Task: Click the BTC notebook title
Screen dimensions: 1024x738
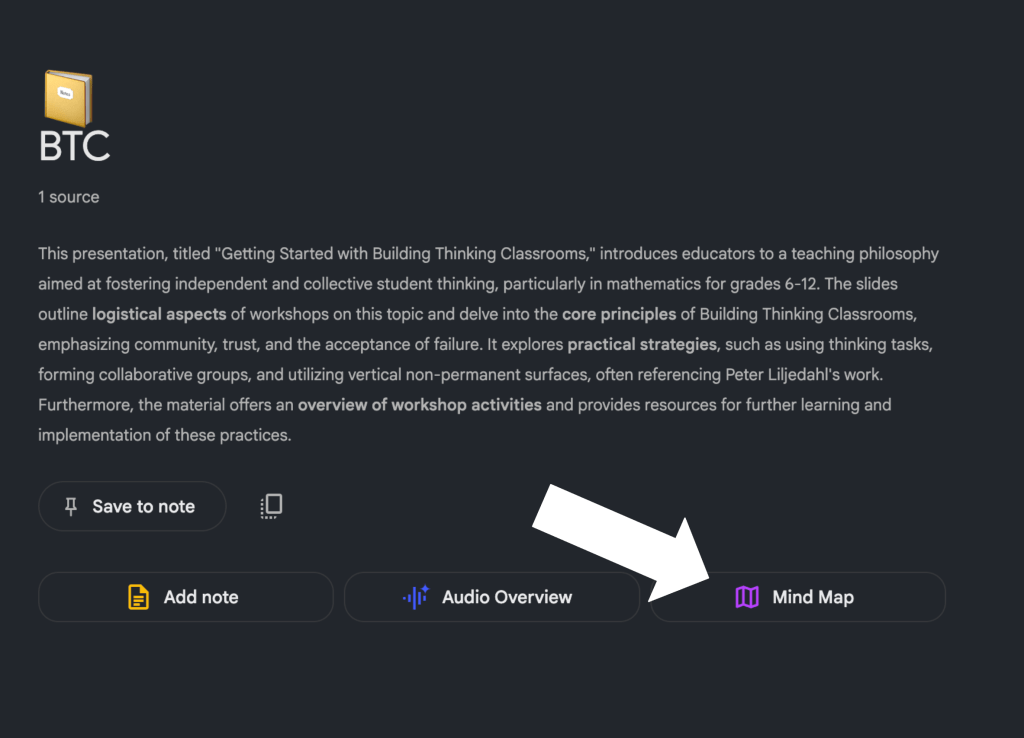Action: click(x=74, y=147)
